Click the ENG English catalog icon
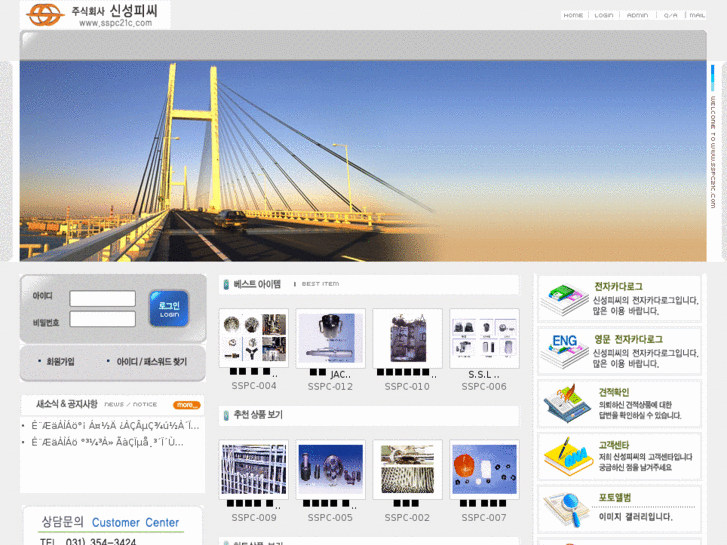727x545 pixels. coord(565,352)
